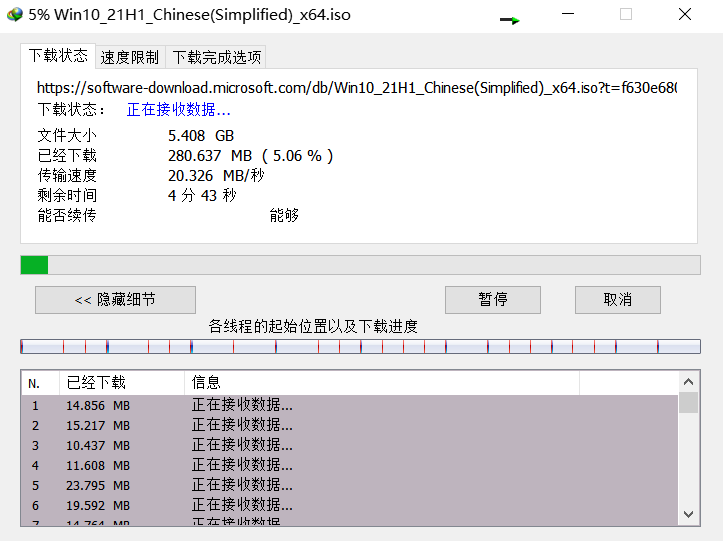Click the 已经下载 column header

coord(122,383)
